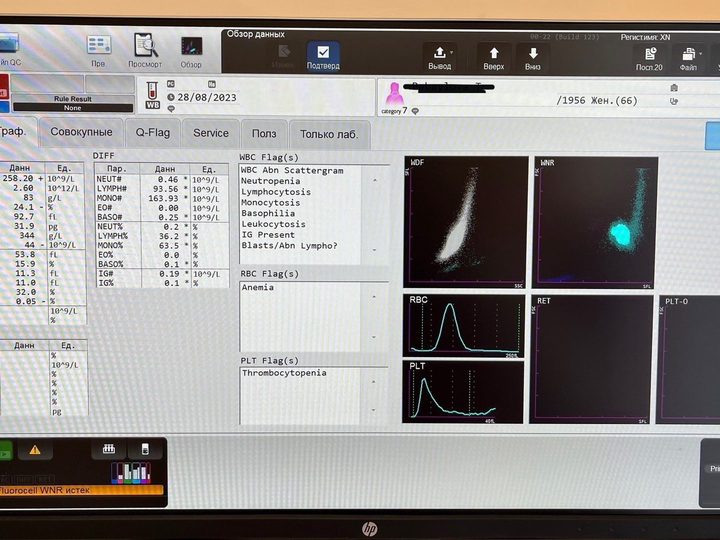720x540 pixels.
Task: Click the patient info /1956 Жен.(66)
Action: coord(597,101)
